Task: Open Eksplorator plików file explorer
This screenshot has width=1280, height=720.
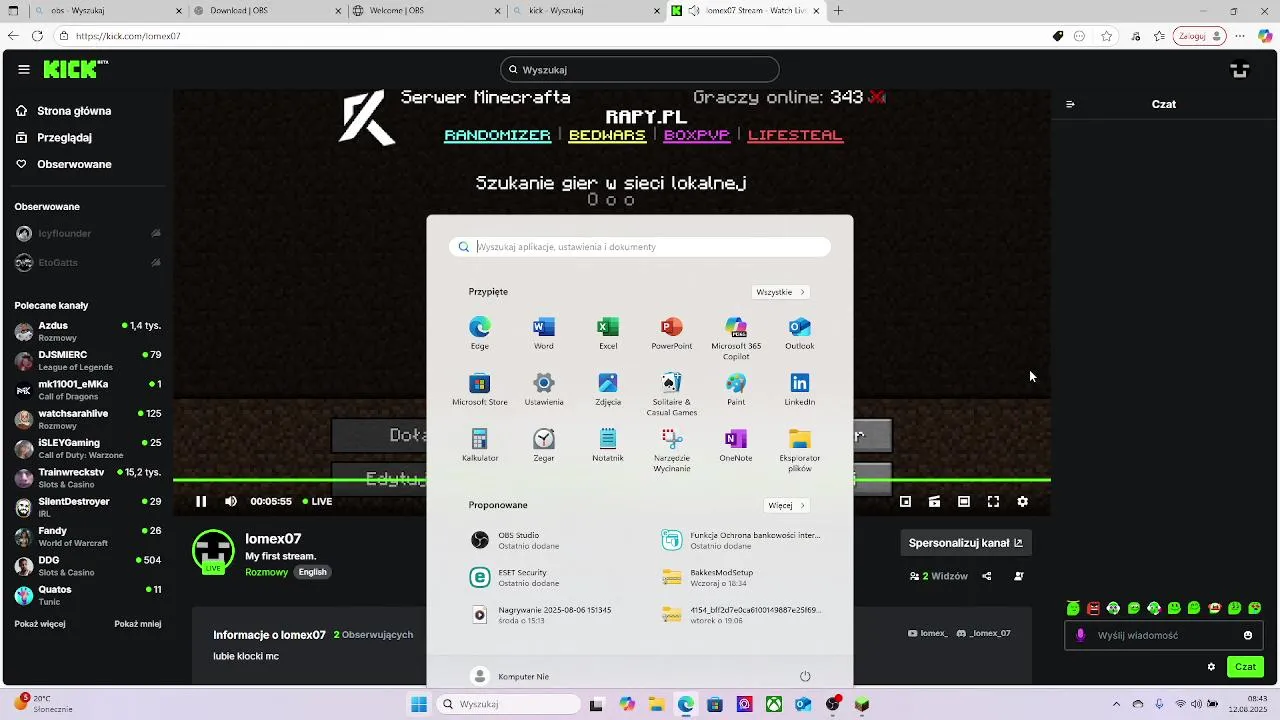Action: click(800, 450)
